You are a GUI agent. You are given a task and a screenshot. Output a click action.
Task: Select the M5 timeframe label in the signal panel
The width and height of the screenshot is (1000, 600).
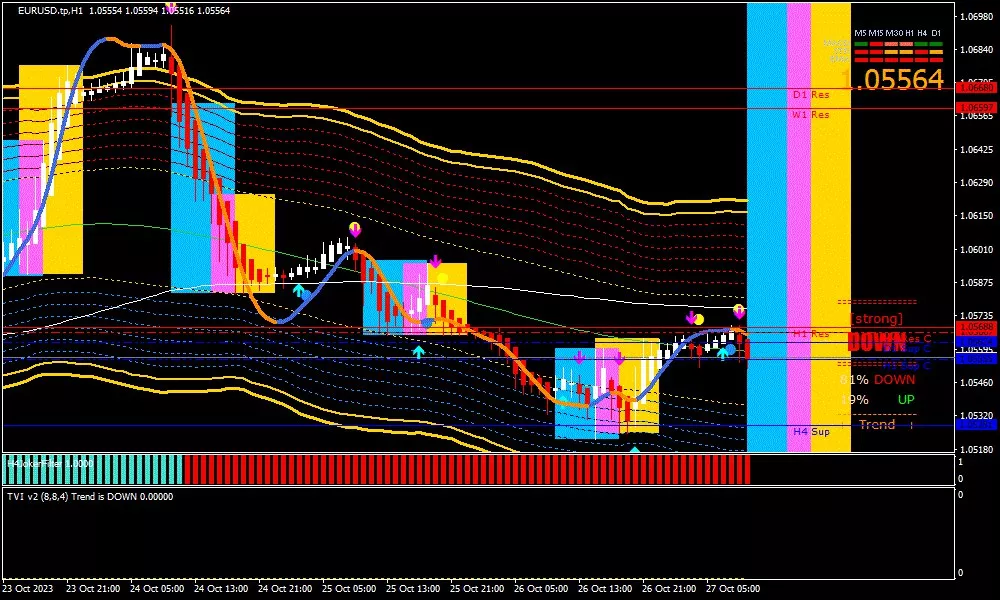(860, 33)
